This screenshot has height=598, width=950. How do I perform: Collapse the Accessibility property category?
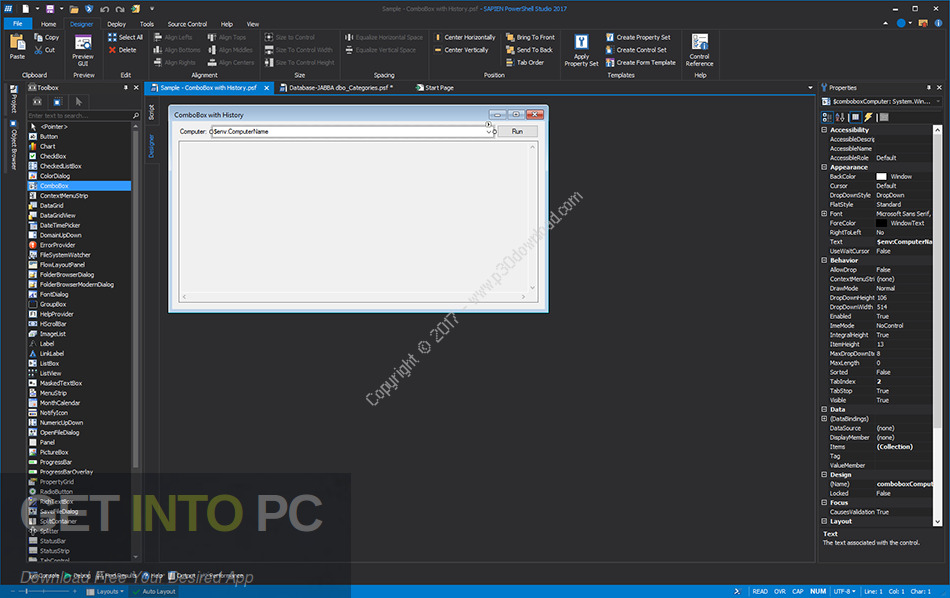824,130
